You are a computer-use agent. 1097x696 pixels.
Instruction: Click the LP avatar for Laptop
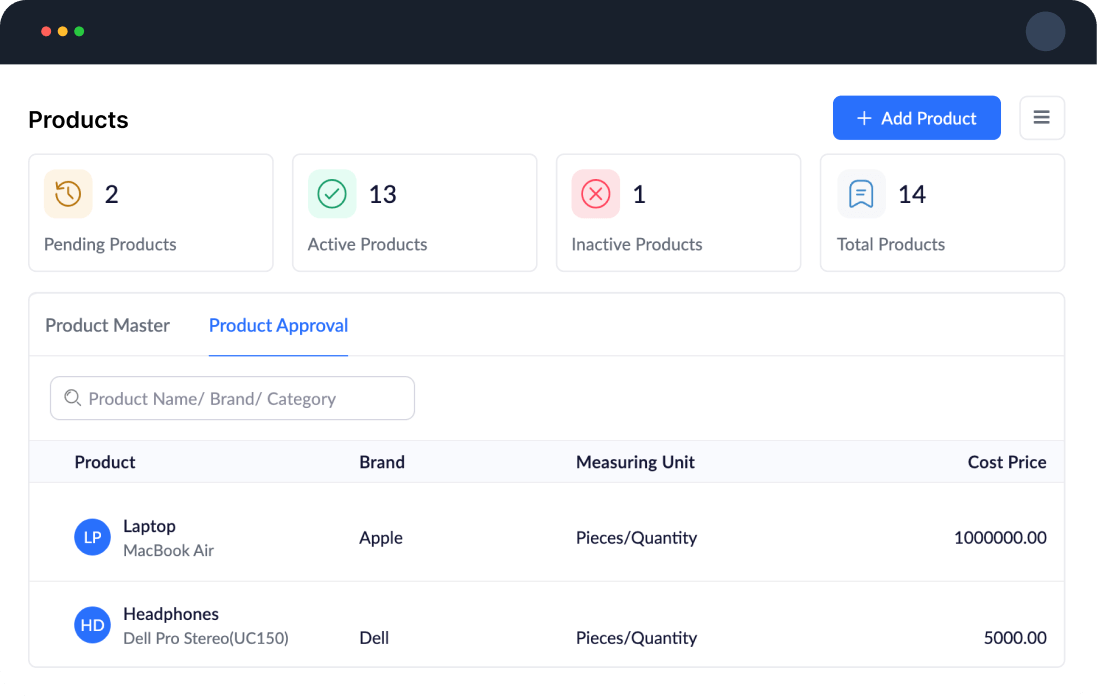click(x=92, y=537)
